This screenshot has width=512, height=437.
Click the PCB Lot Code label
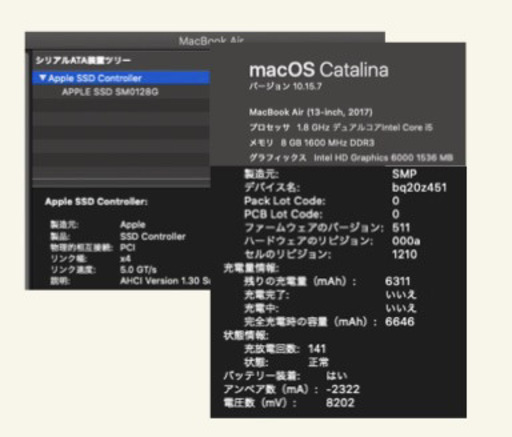[x=283, y=214]
